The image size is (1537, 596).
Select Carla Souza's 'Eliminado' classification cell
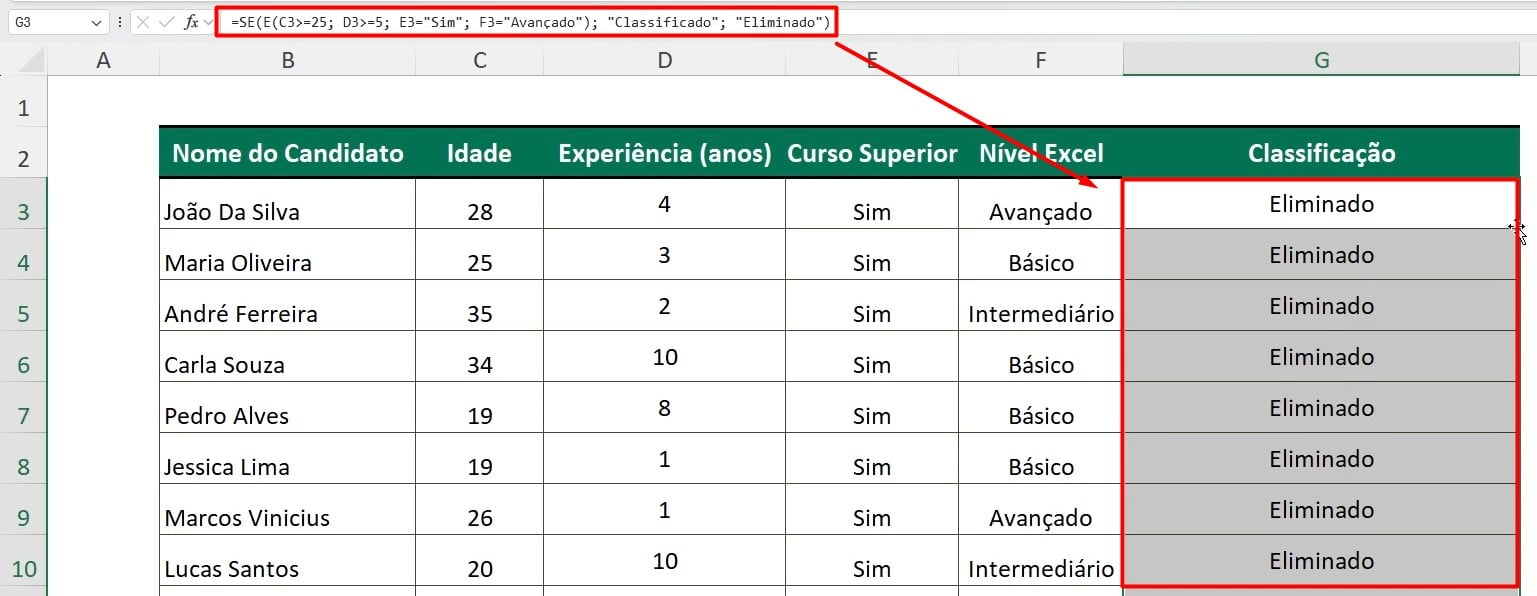click(1321, 357)
